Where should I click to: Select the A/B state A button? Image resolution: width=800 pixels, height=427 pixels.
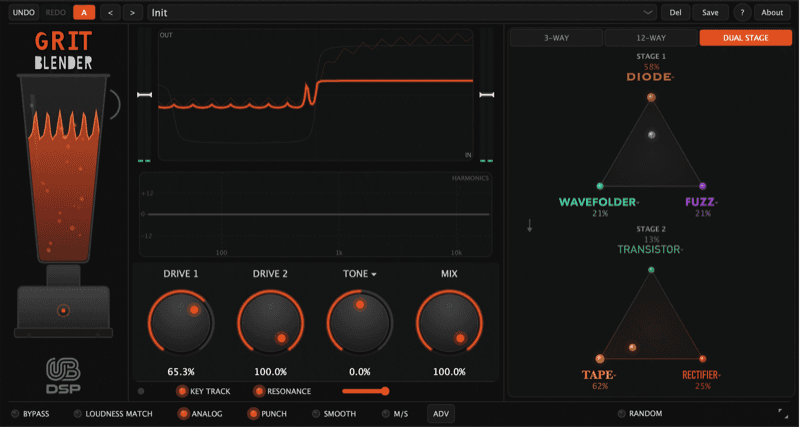click(84, 13)
